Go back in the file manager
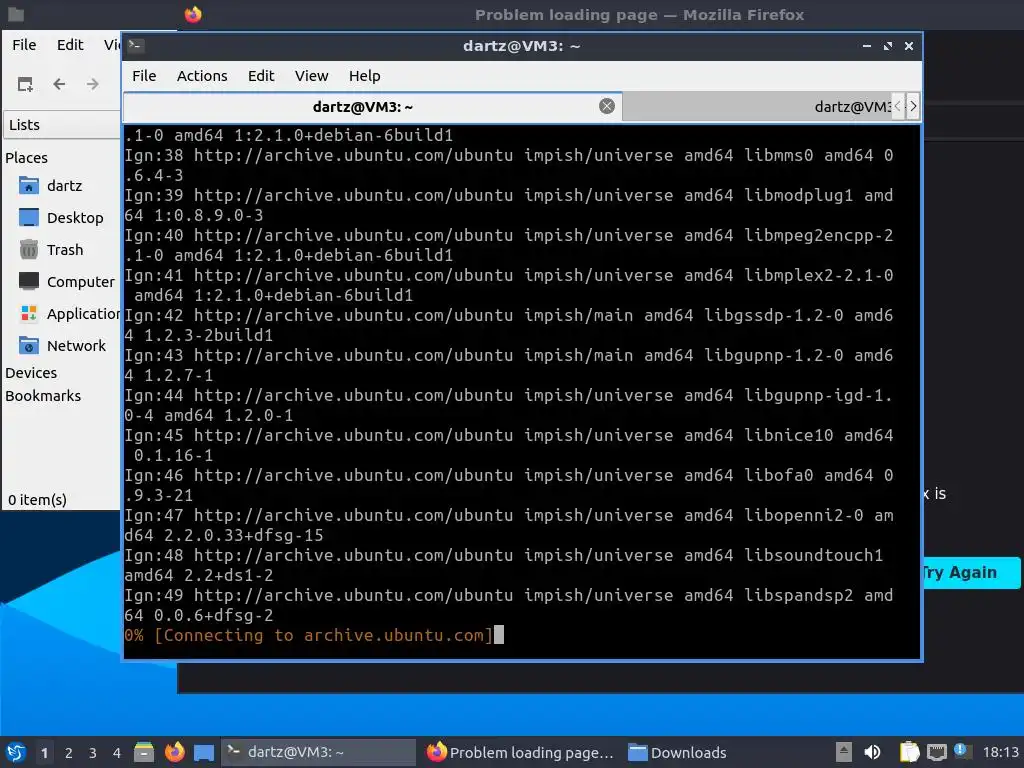1024x768 pixels. [x=59, y=84]
